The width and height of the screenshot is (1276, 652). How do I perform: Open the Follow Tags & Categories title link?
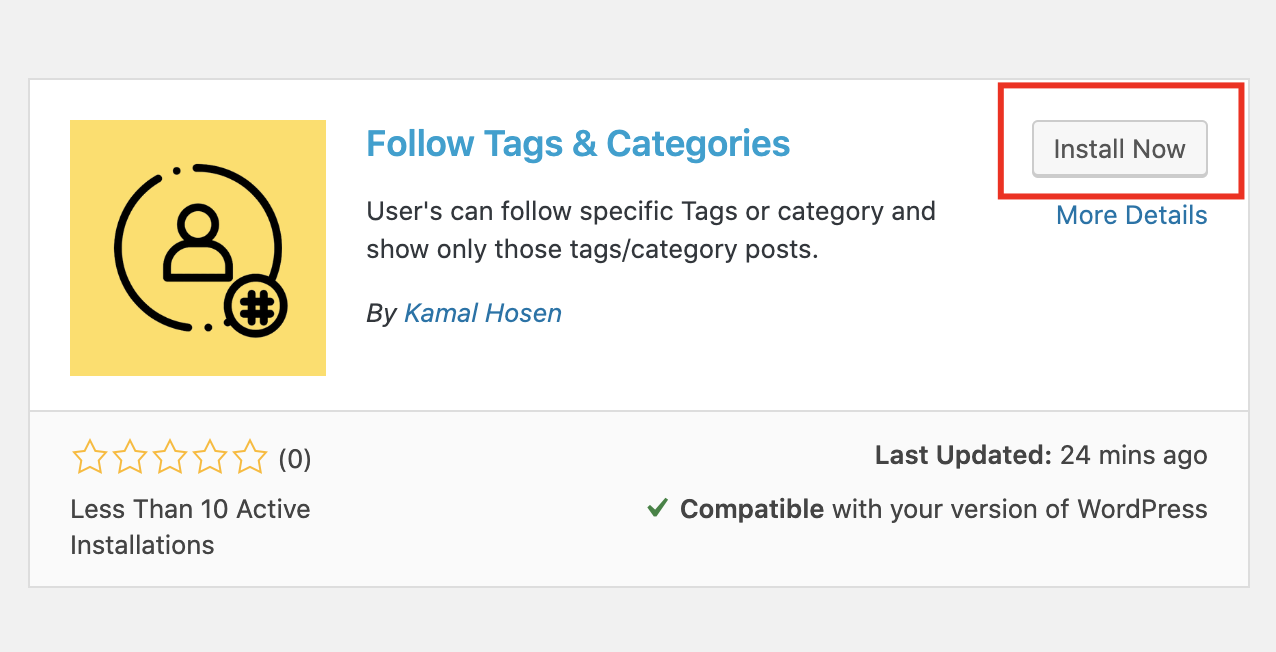578,144
